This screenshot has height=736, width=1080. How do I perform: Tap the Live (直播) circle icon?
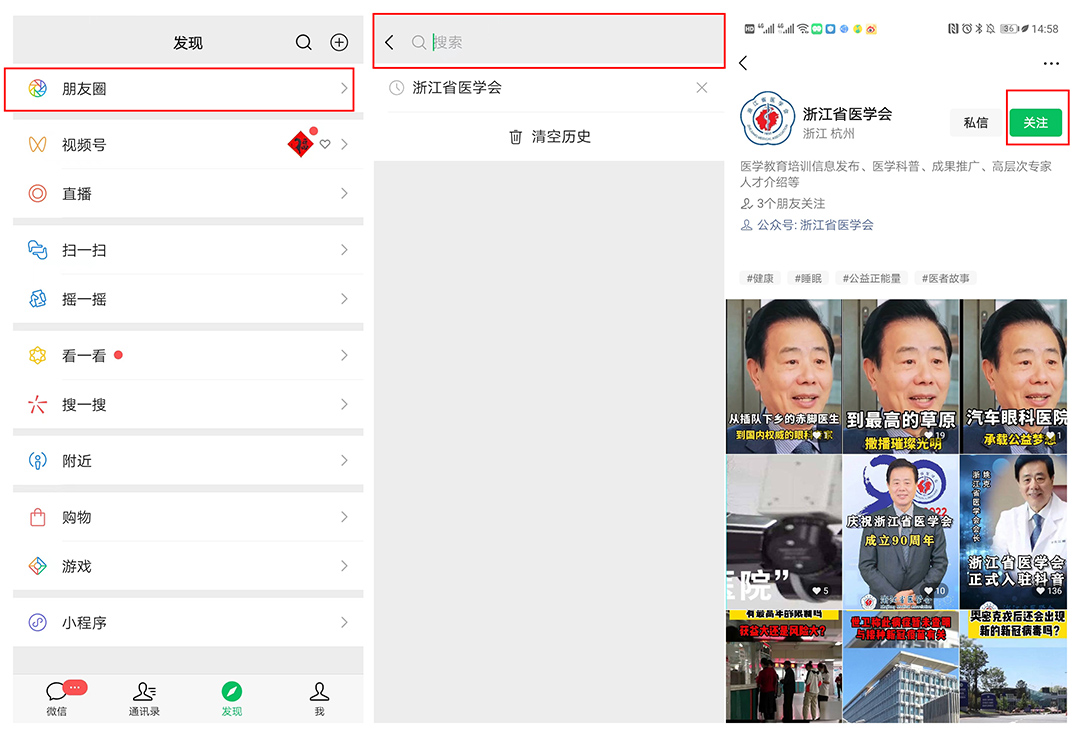(x=37, y=193)
